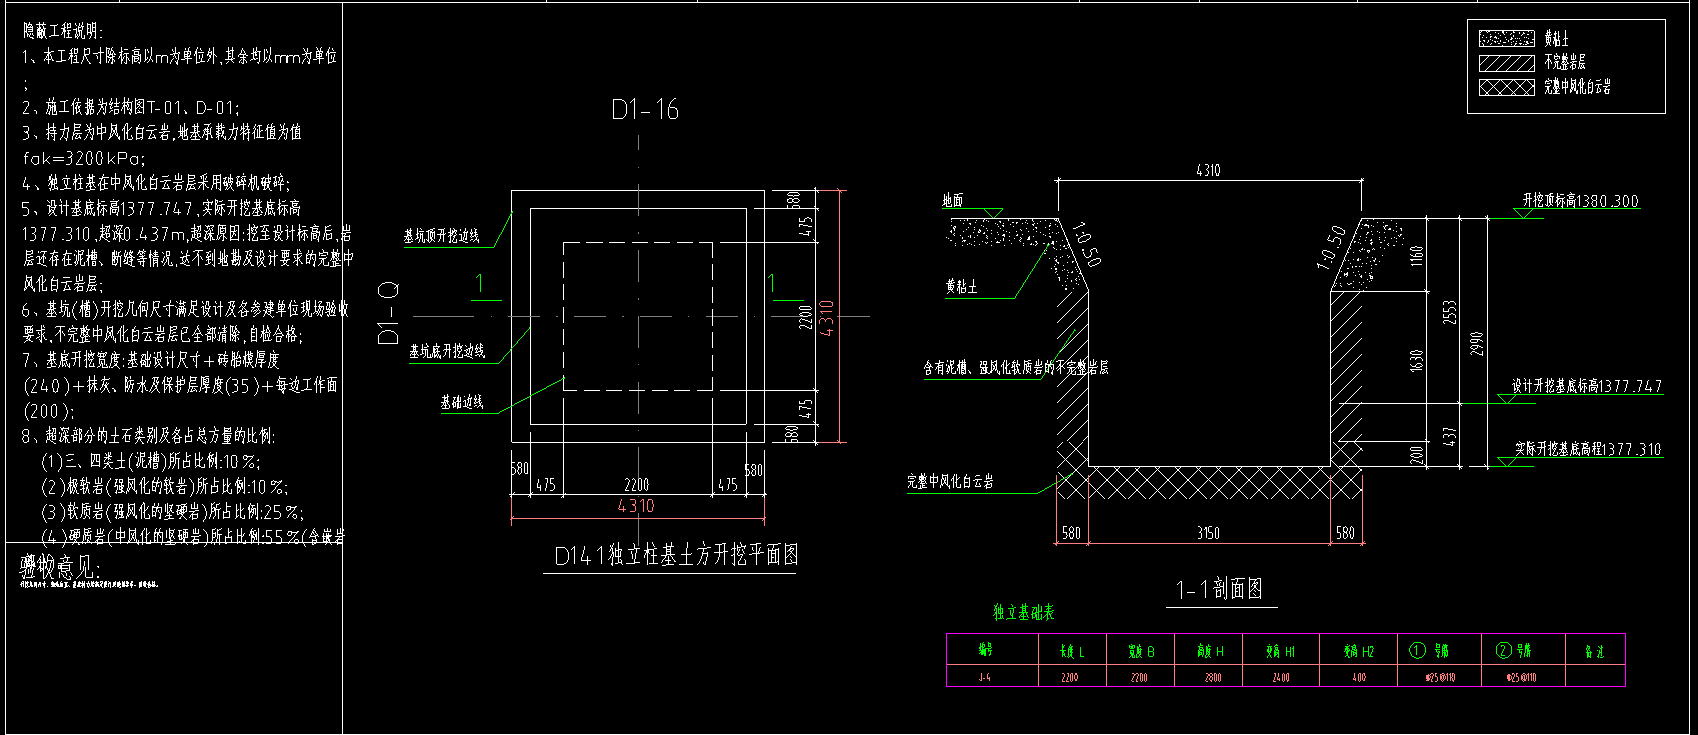
Task: Click the '3150' bottom width dimension
Action: click(1208, 533)
